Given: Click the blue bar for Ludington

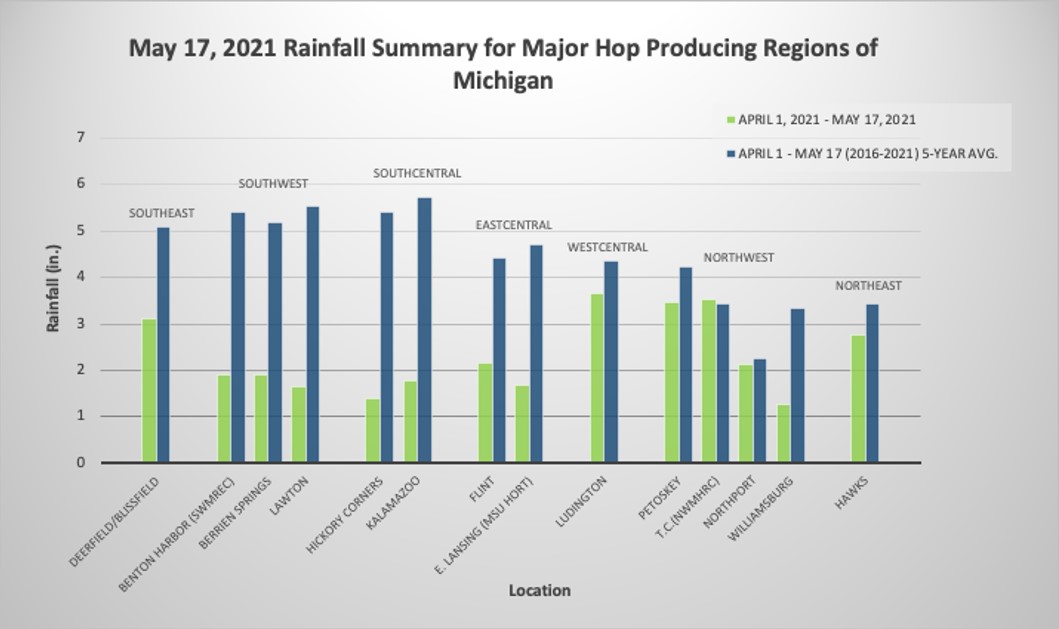Looking at the screenshot, I should click(611, 361).
